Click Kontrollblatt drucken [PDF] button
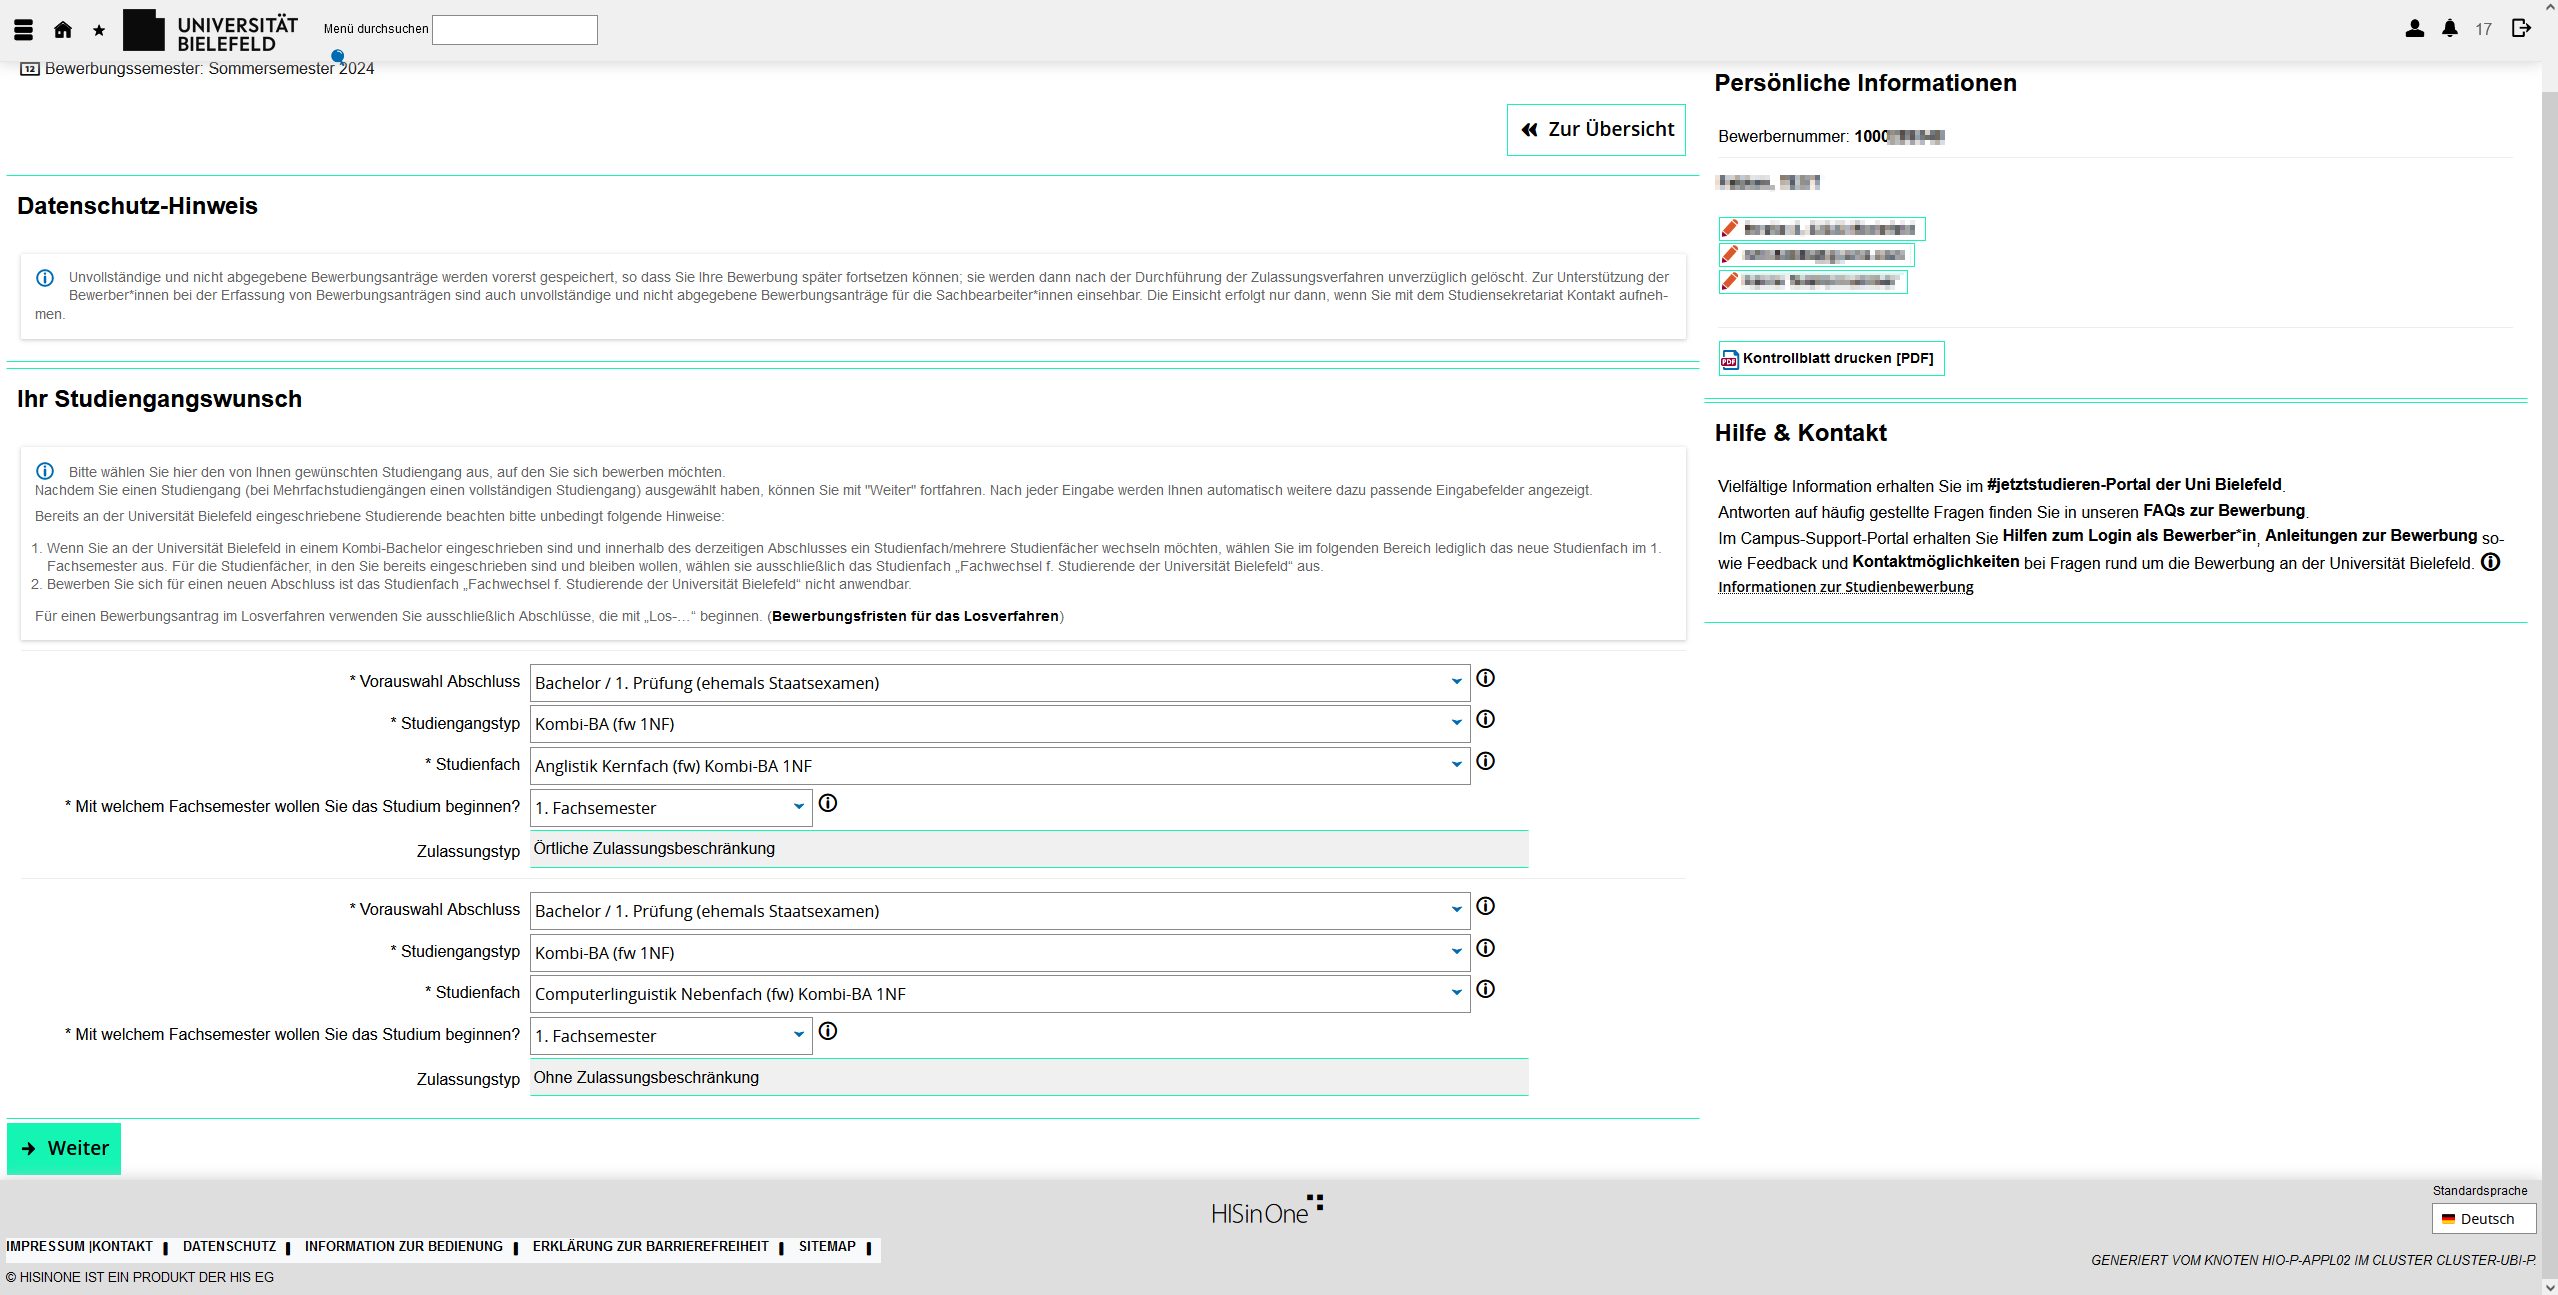2558x1295 pixels. pos(1831,359)
